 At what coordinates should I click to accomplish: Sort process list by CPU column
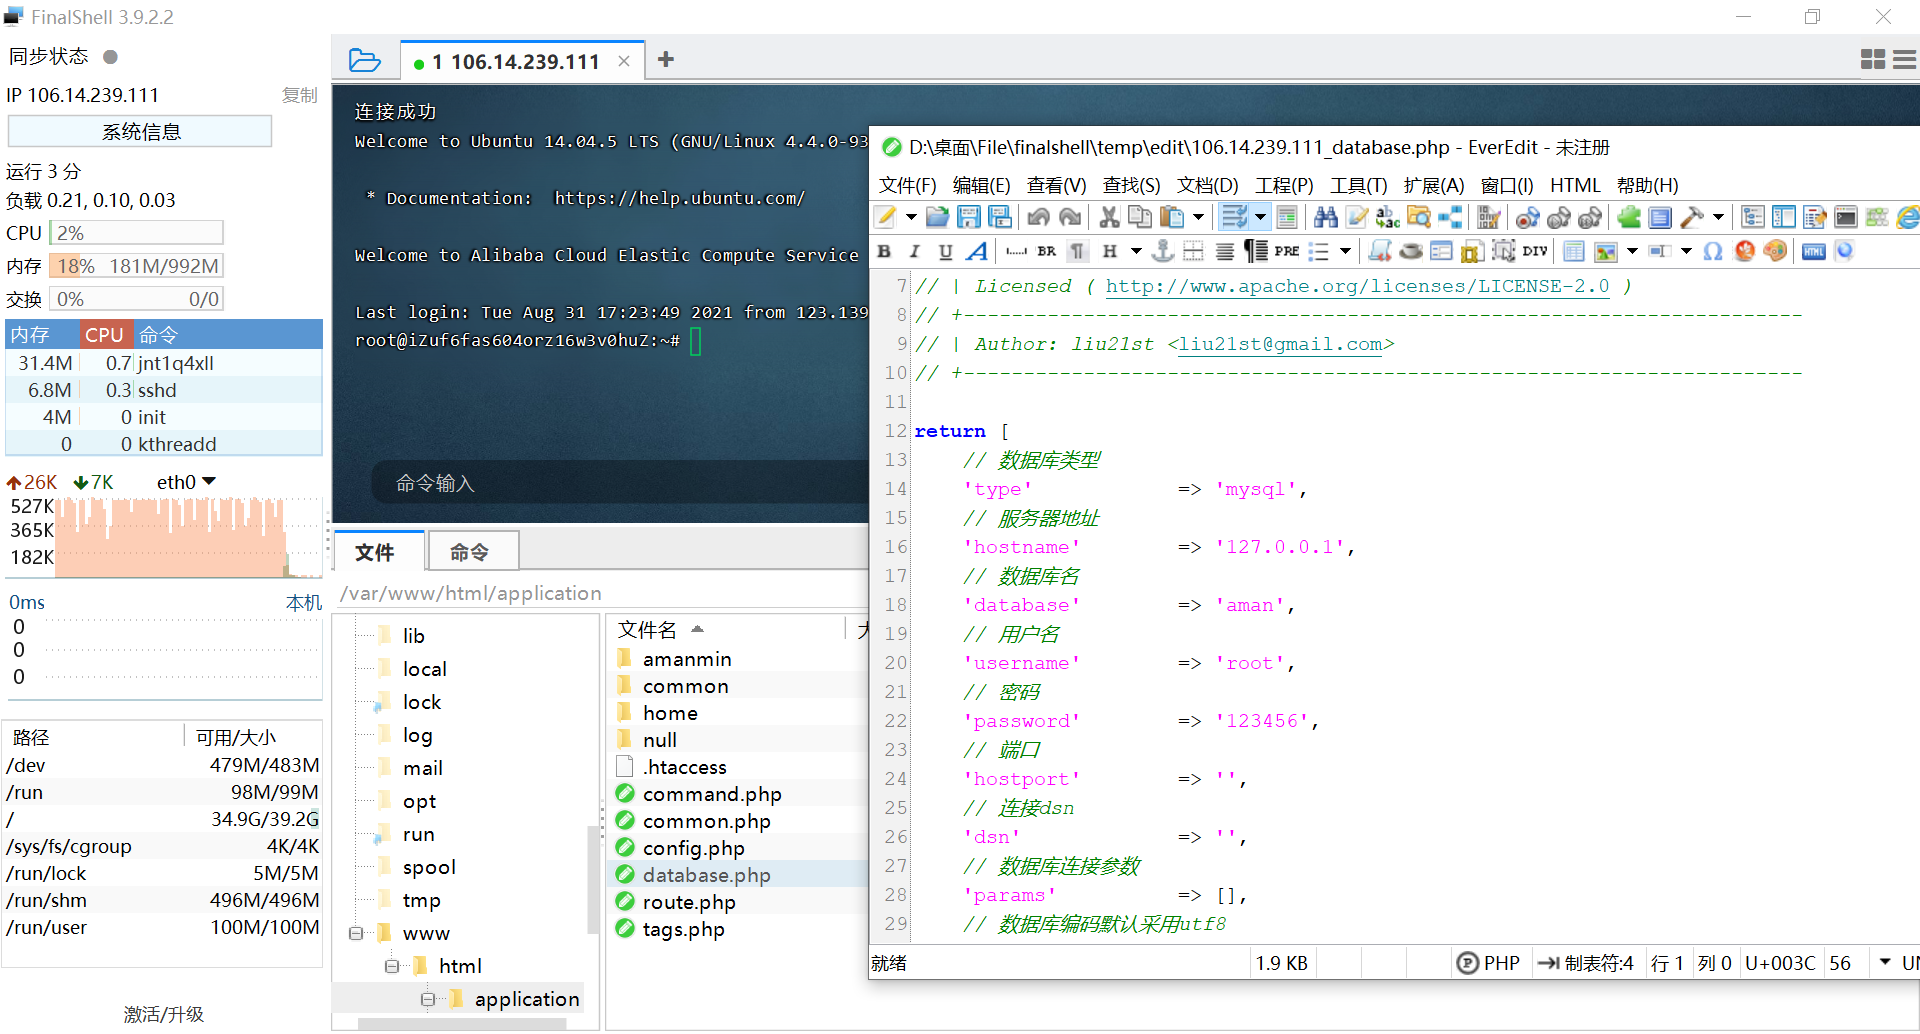coord(104,335)
